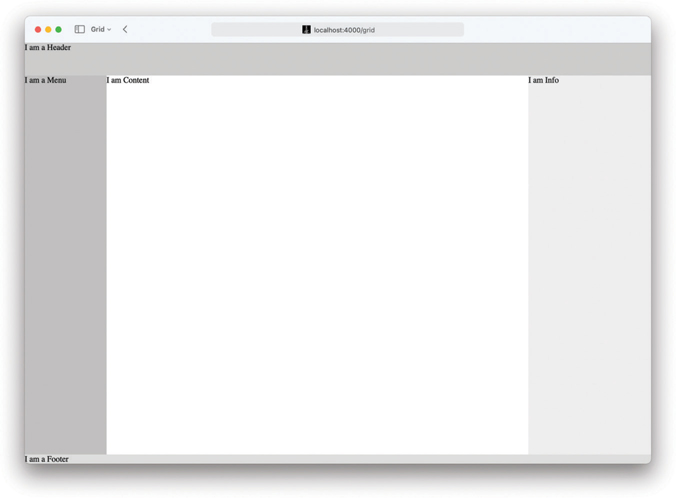Open the Grid tab group label
676x498 pixels.
tap(97, 30)
